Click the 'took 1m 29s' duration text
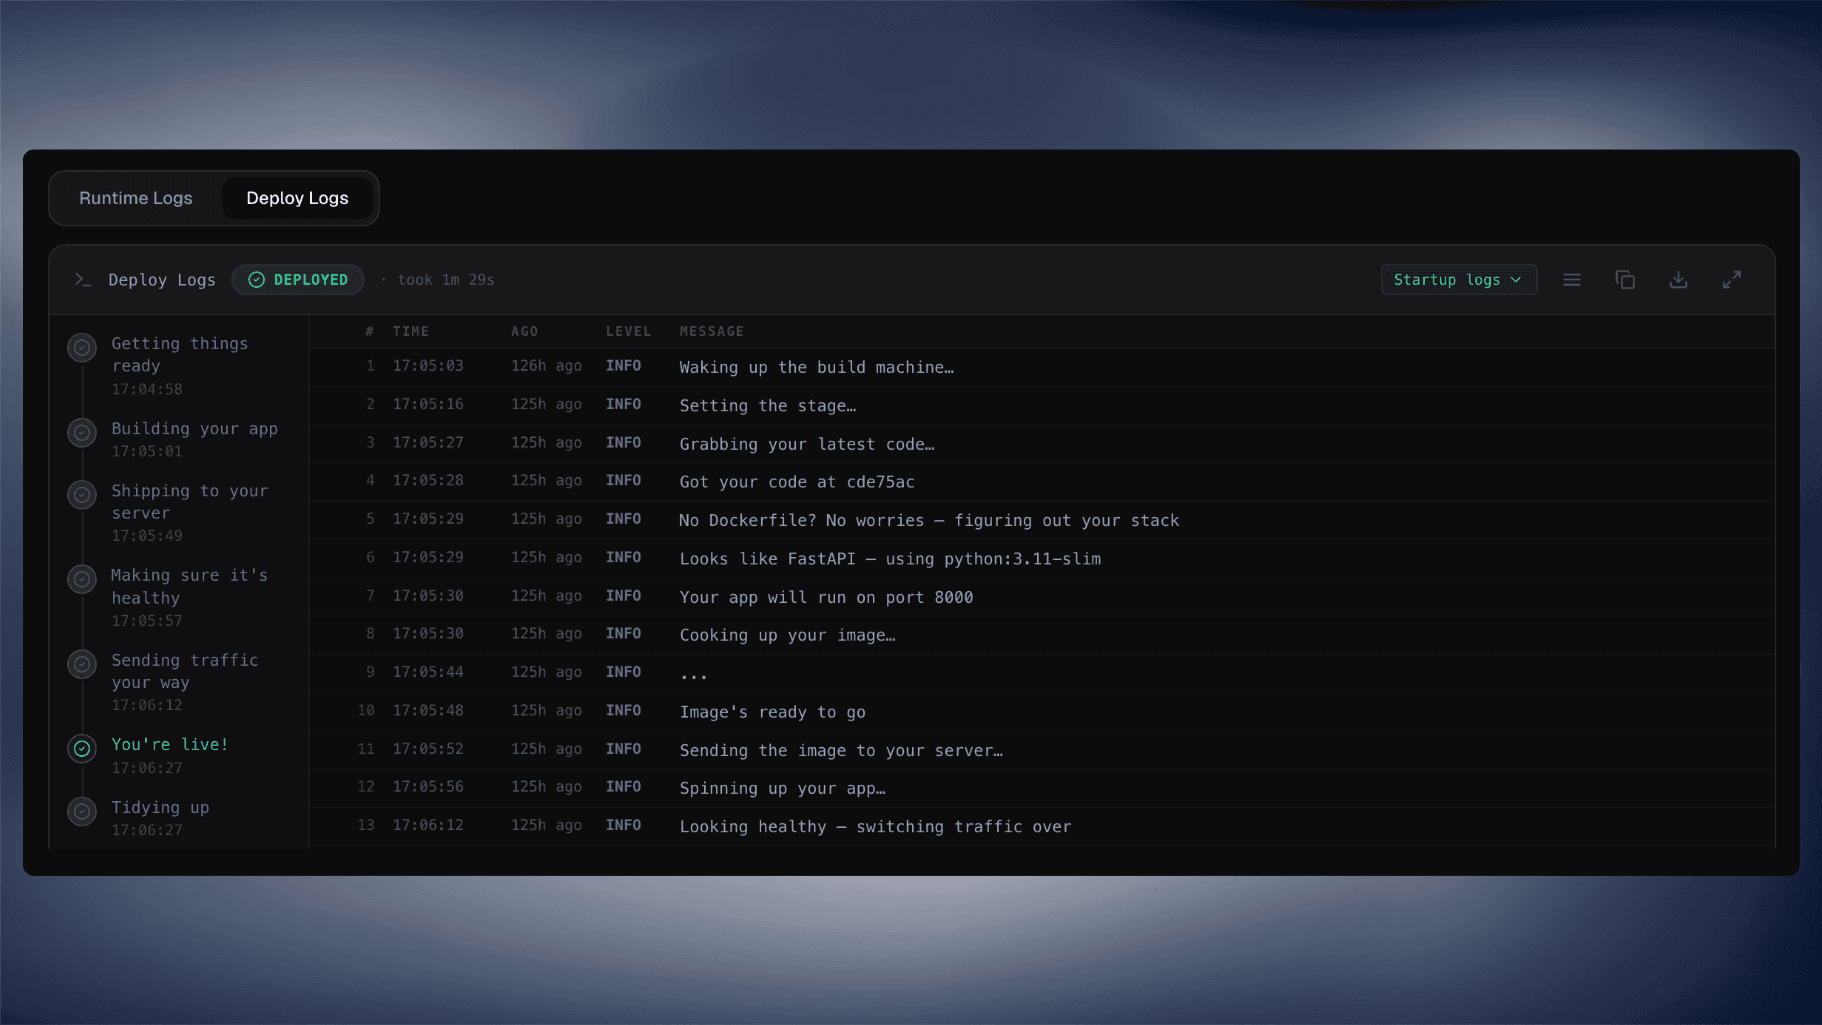Screen dimensions: 1822x1025 click(446, 280)
